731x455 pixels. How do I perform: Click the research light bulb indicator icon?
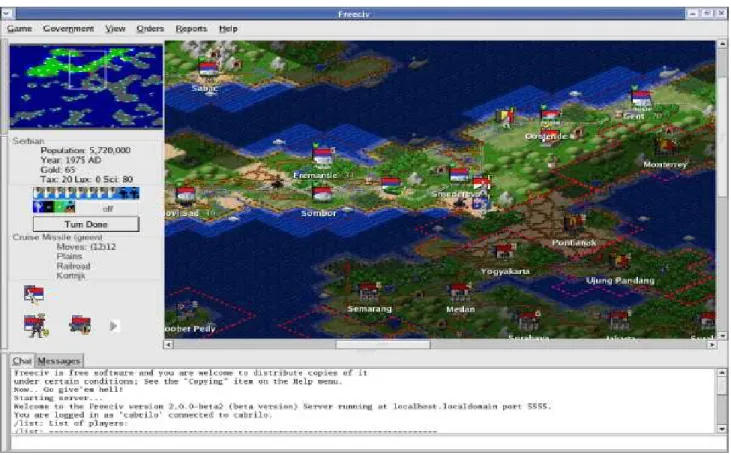tap(38, 207)
